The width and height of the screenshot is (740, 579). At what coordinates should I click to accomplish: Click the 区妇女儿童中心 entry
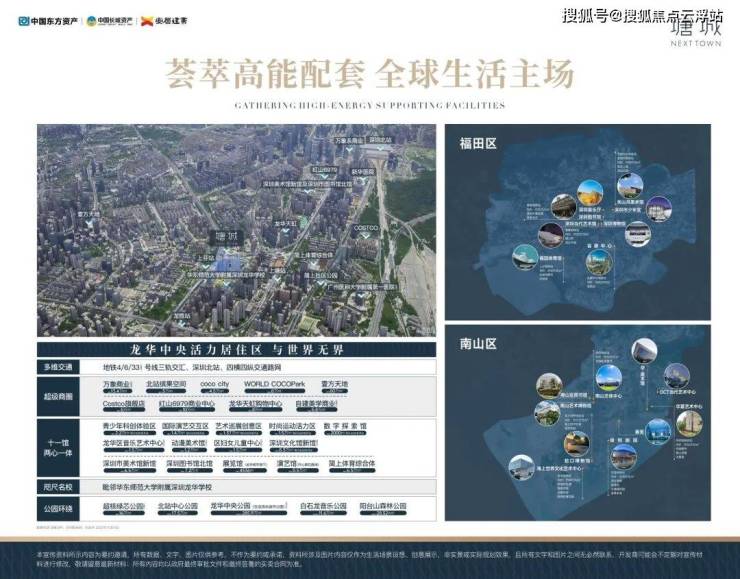[238, 446]
